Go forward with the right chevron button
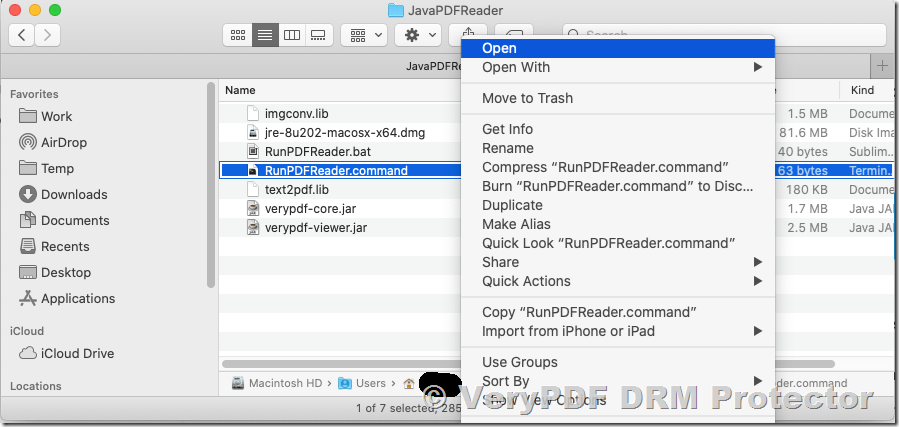Viewport: 899px width, 427px height. tap(47, 35)
